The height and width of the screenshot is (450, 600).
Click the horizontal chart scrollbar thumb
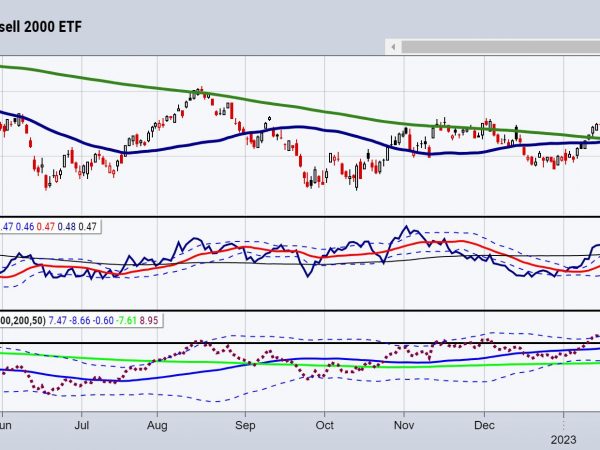(501, 47)
